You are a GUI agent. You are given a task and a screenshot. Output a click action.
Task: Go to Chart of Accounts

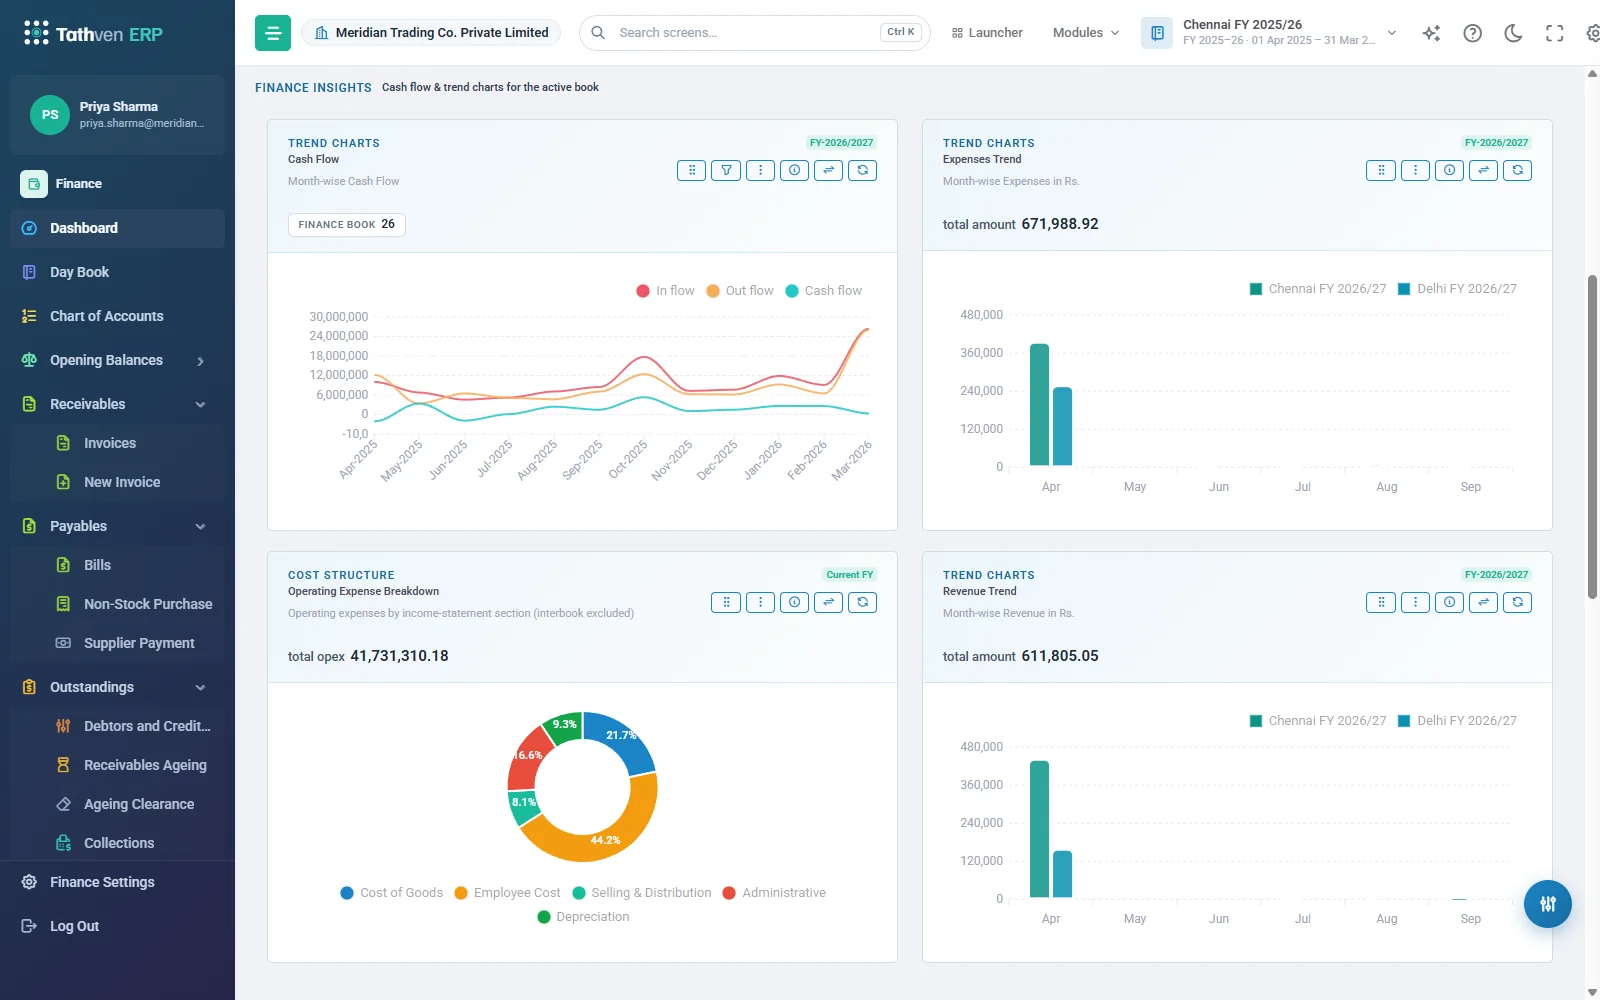117,316
